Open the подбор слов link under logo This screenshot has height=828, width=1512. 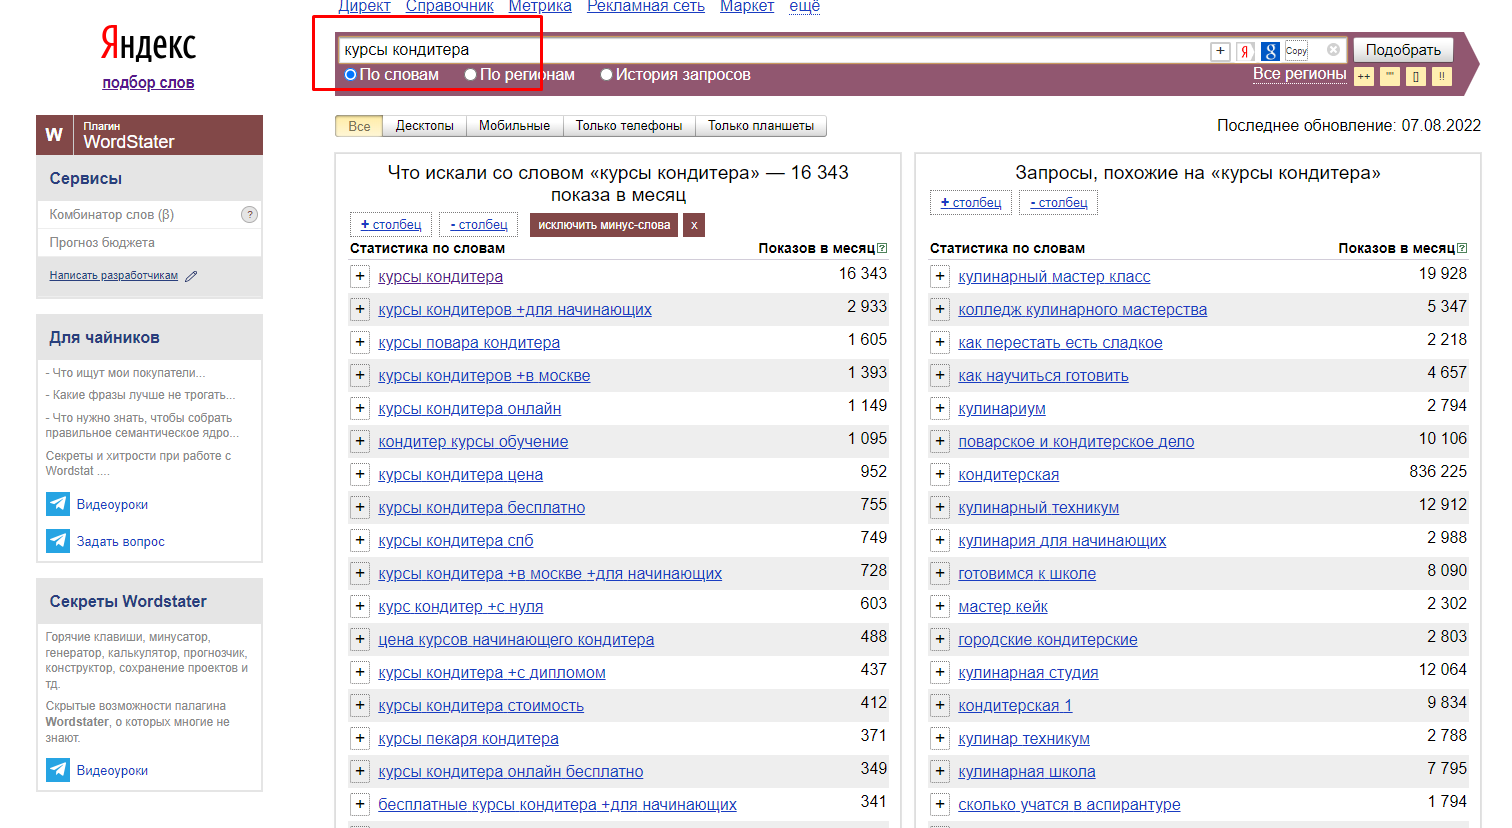click(x=148, y=83)
